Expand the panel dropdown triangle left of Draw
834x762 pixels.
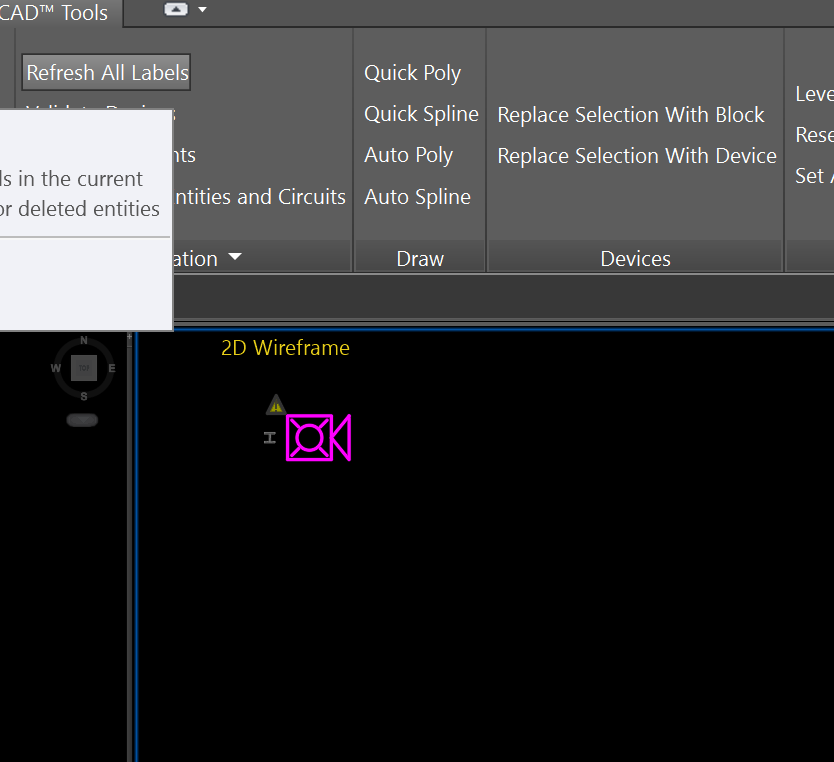pyautogui.click(x=235, y=257)
